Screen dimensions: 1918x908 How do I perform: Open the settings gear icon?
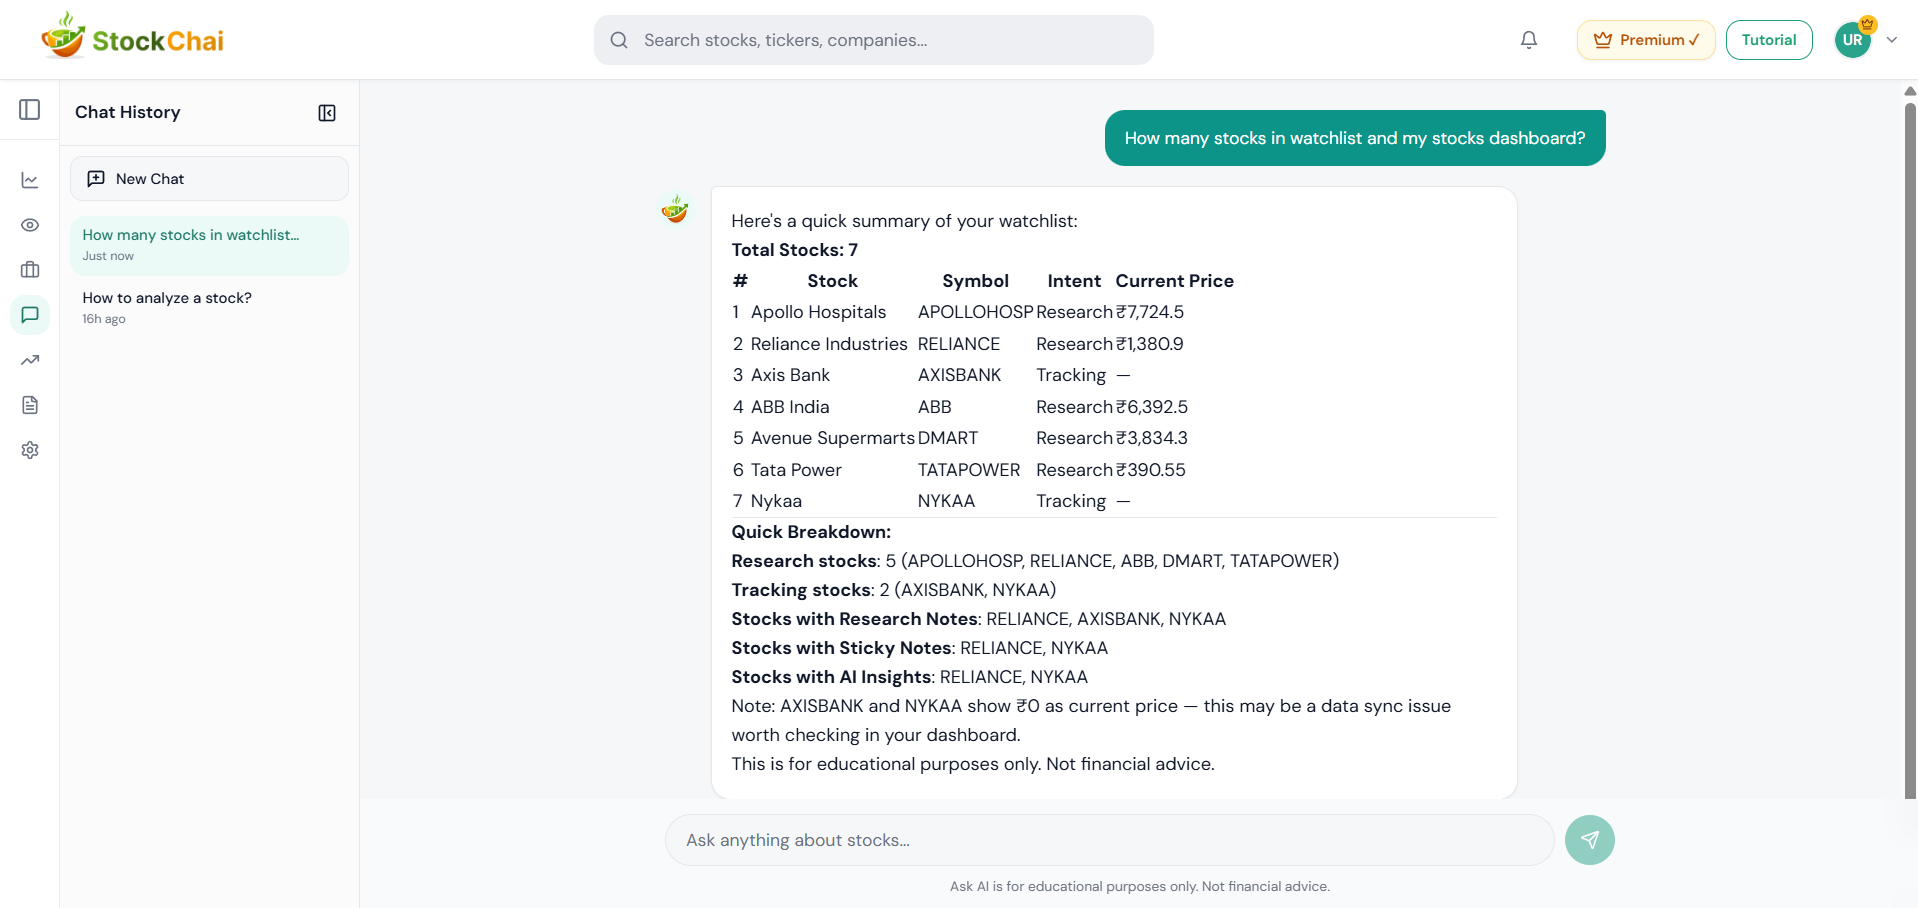point(30,450)
